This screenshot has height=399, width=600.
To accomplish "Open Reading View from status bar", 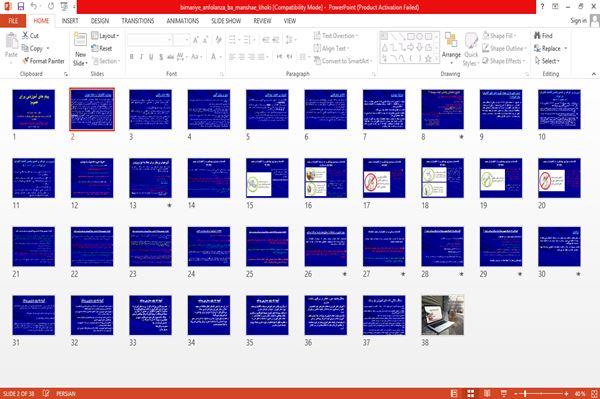I will [x=487, y=393].
